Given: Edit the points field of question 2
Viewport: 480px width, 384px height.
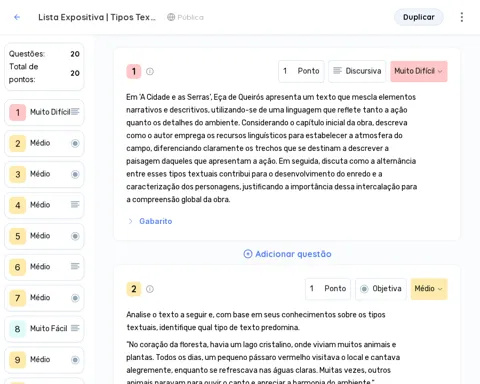Looking at the screenshot, I should tap(328, 289).
